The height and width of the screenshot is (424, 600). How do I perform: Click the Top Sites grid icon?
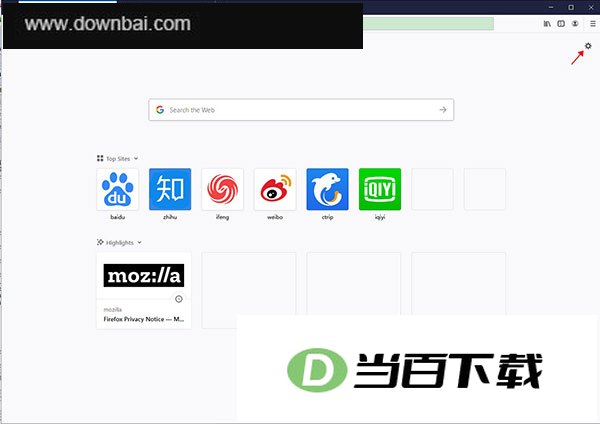coord(100,158)
